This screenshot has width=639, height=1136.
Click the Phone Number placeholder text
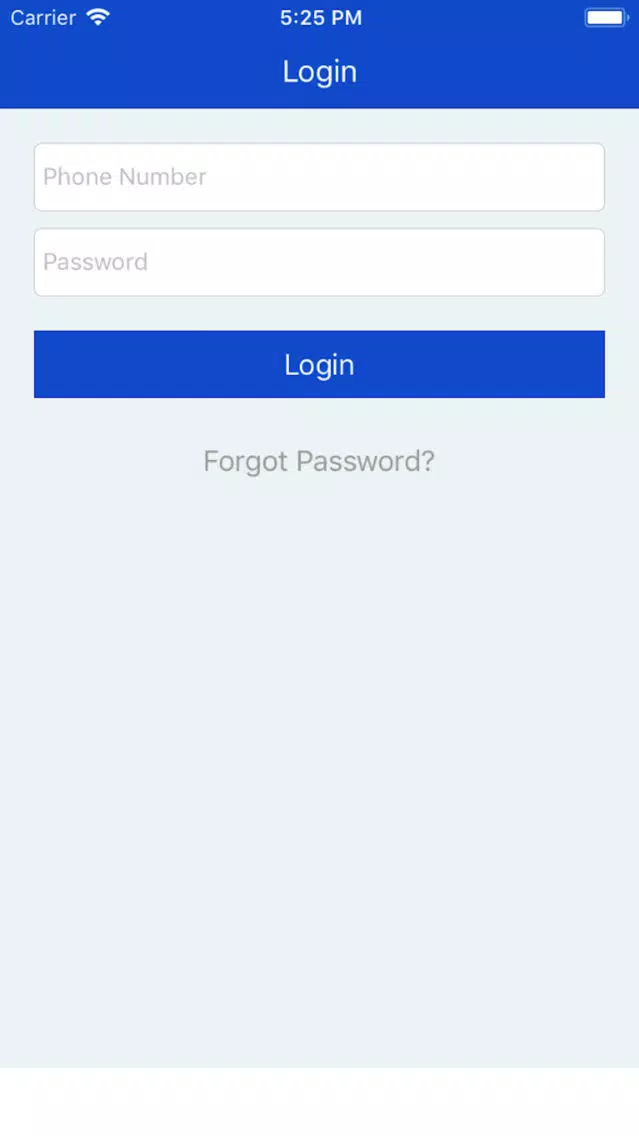[x=125, y=177]
